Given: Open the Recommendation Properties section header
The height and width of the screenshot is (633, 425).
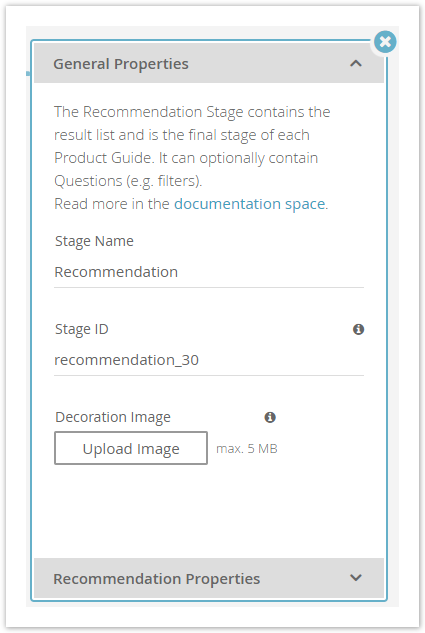Looking at the screenshot, I should (x=209, y=578).
